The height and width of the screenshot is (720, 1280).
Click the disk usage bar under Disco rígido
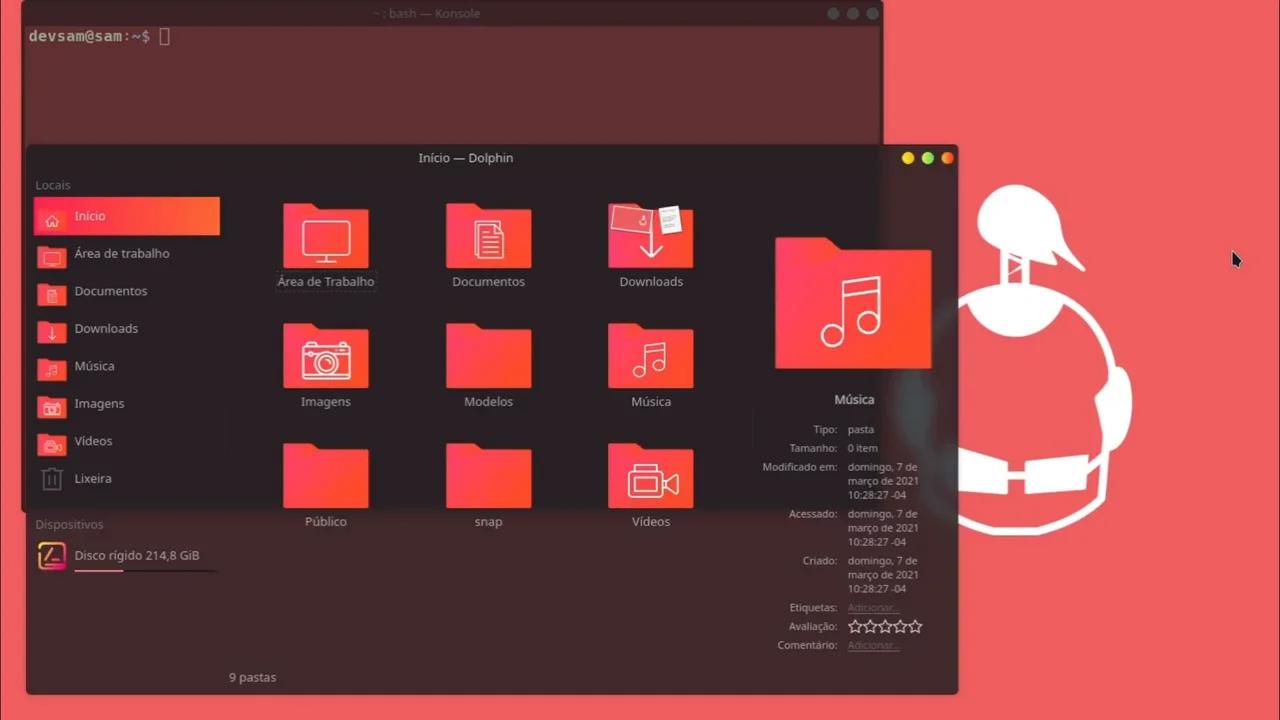click(x=145, y=571)
